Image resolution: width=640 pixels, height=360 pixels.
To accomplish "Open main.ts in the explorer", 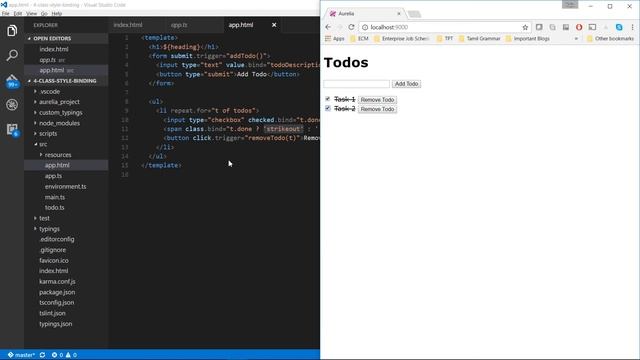I will coord(55,197).
